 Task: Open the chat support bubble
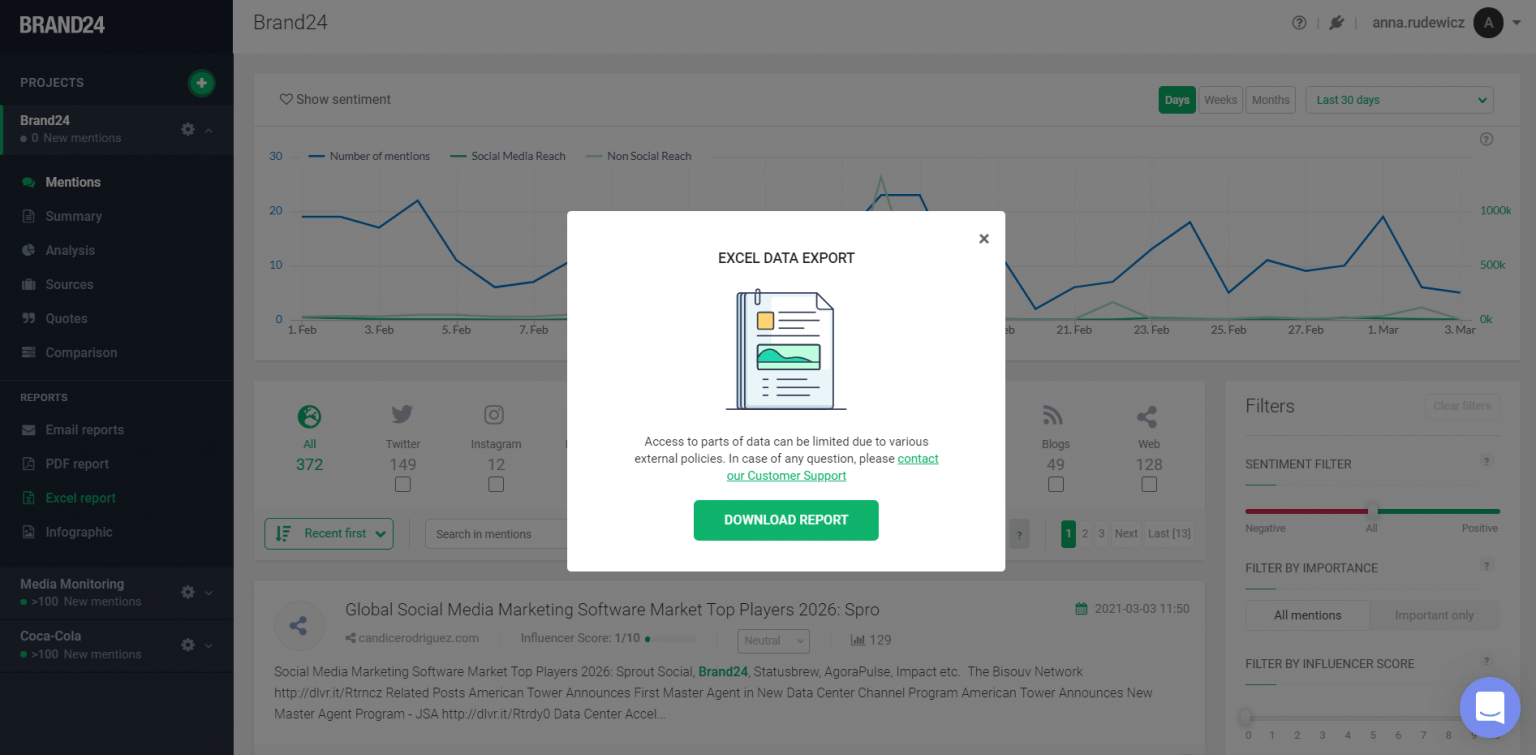tap(1489, 707)
